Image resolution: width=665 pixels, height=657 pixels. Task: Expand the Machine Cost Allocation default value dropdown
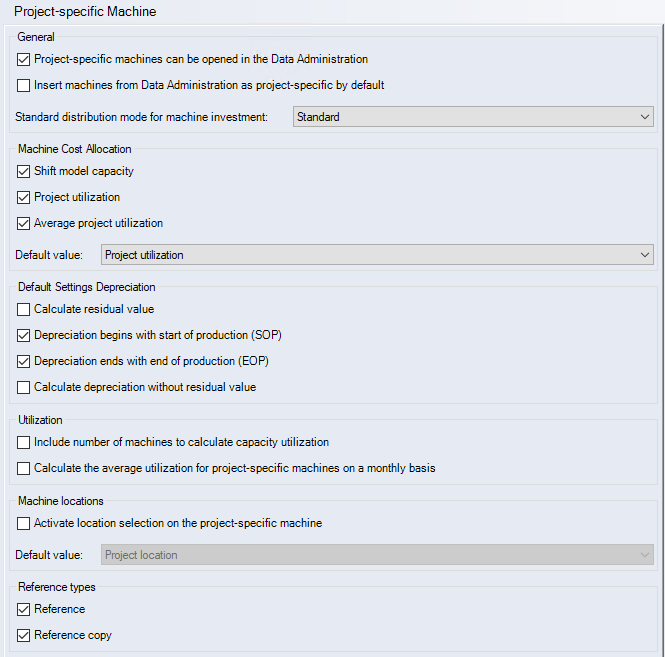click(377, 255)
